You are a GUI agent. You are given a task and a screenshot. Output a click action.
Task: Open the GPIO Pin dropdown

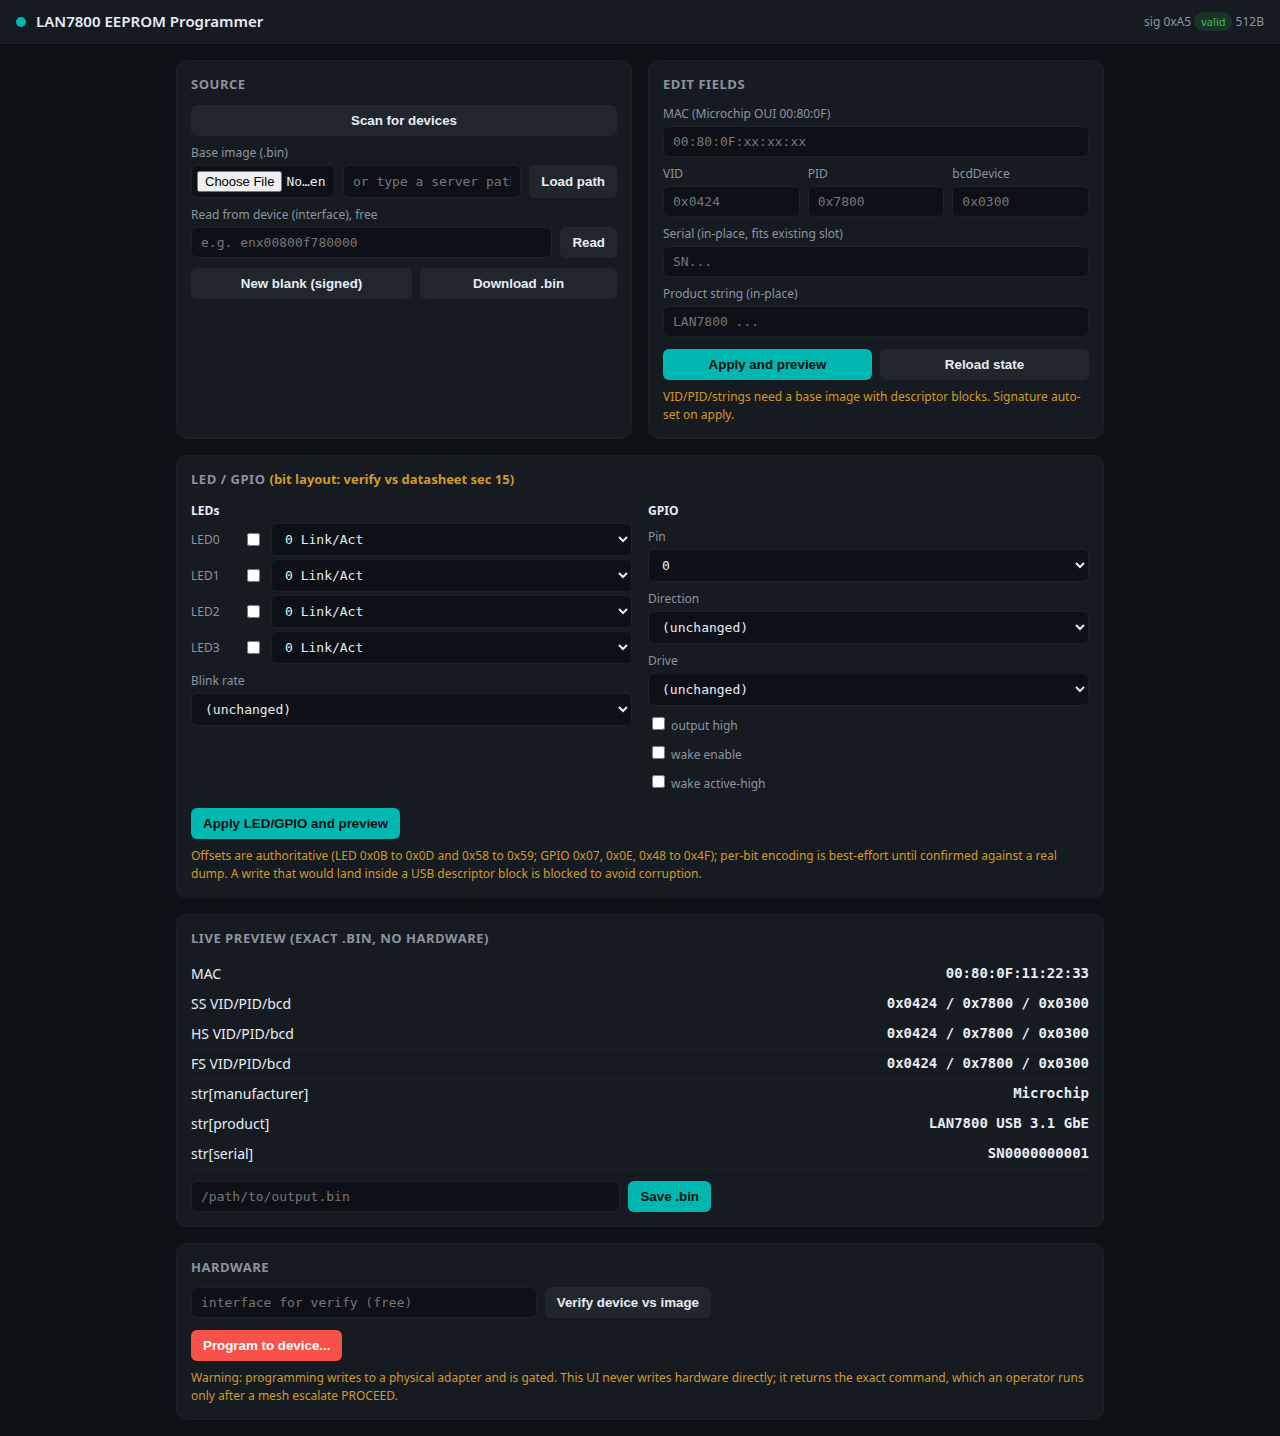tap(868, 566)
